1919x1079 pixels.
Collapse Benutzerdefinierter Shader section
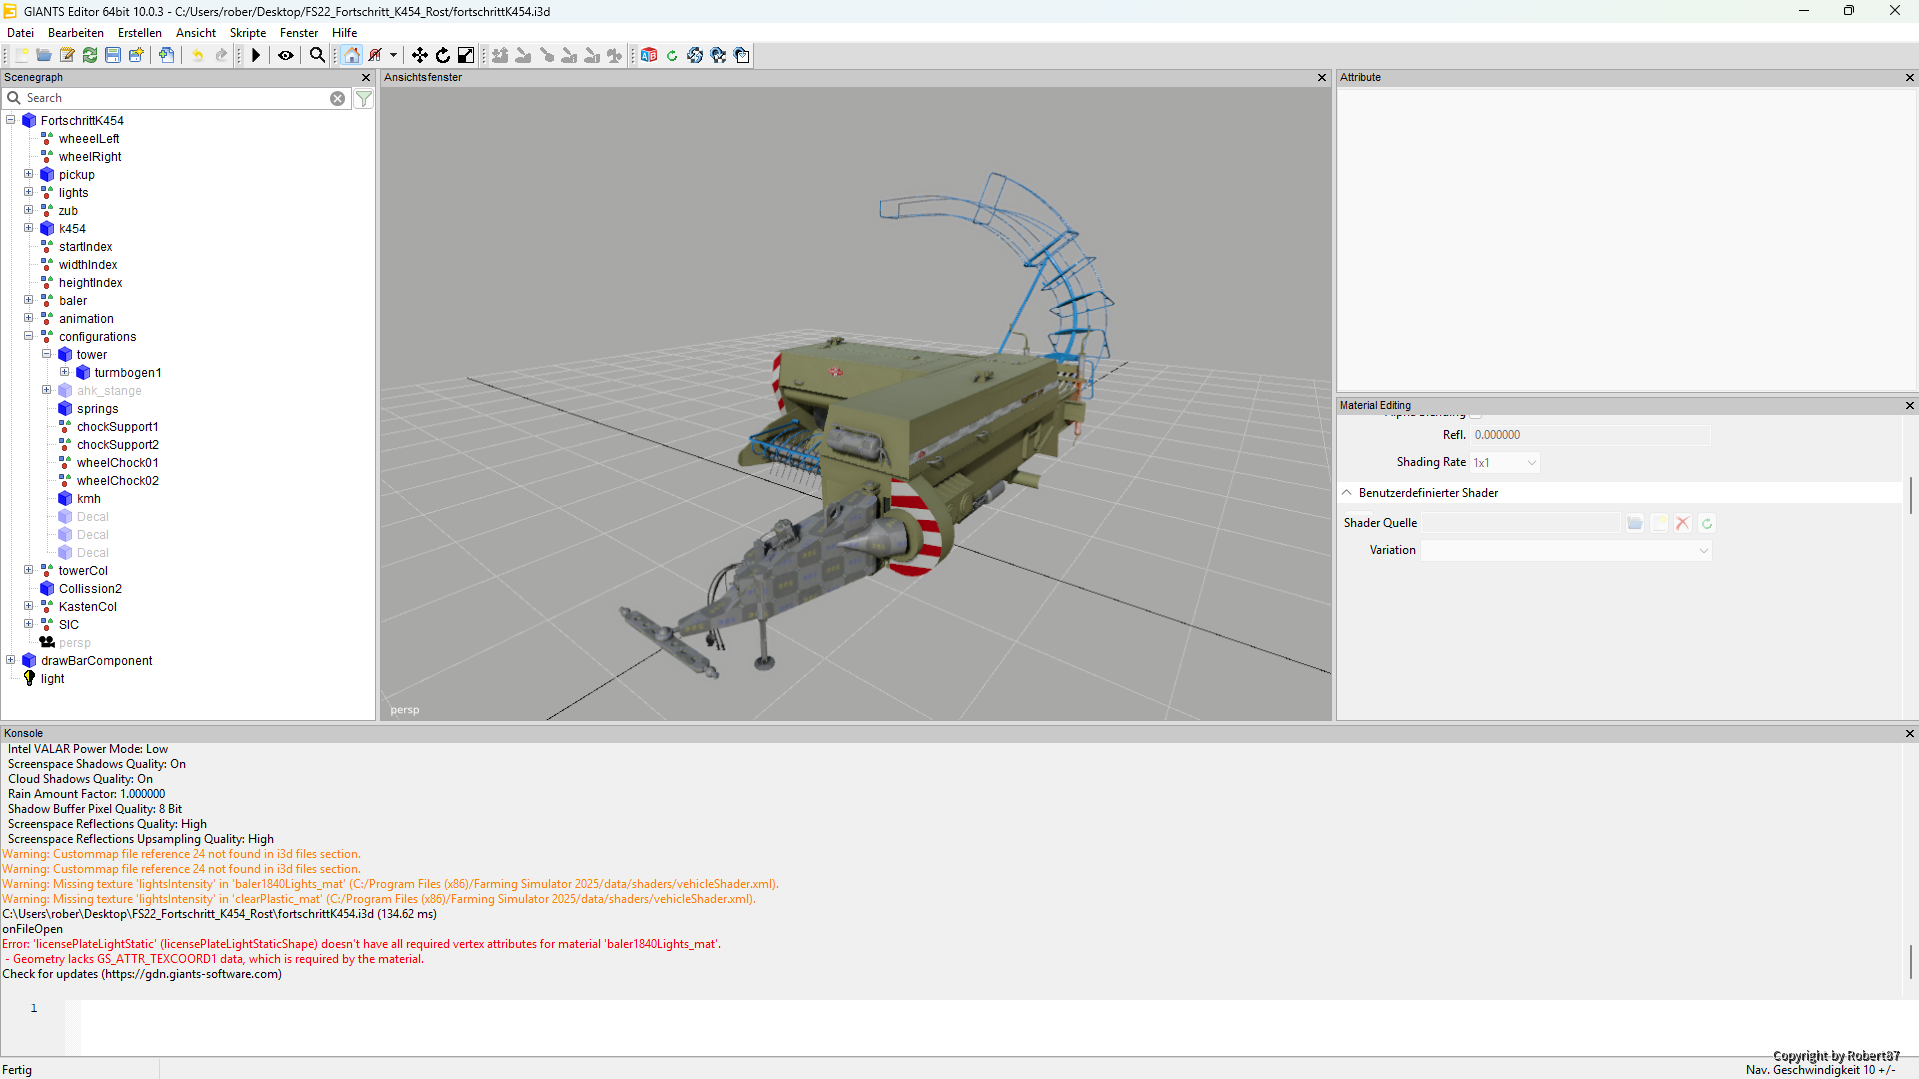tap(1347, 493)
